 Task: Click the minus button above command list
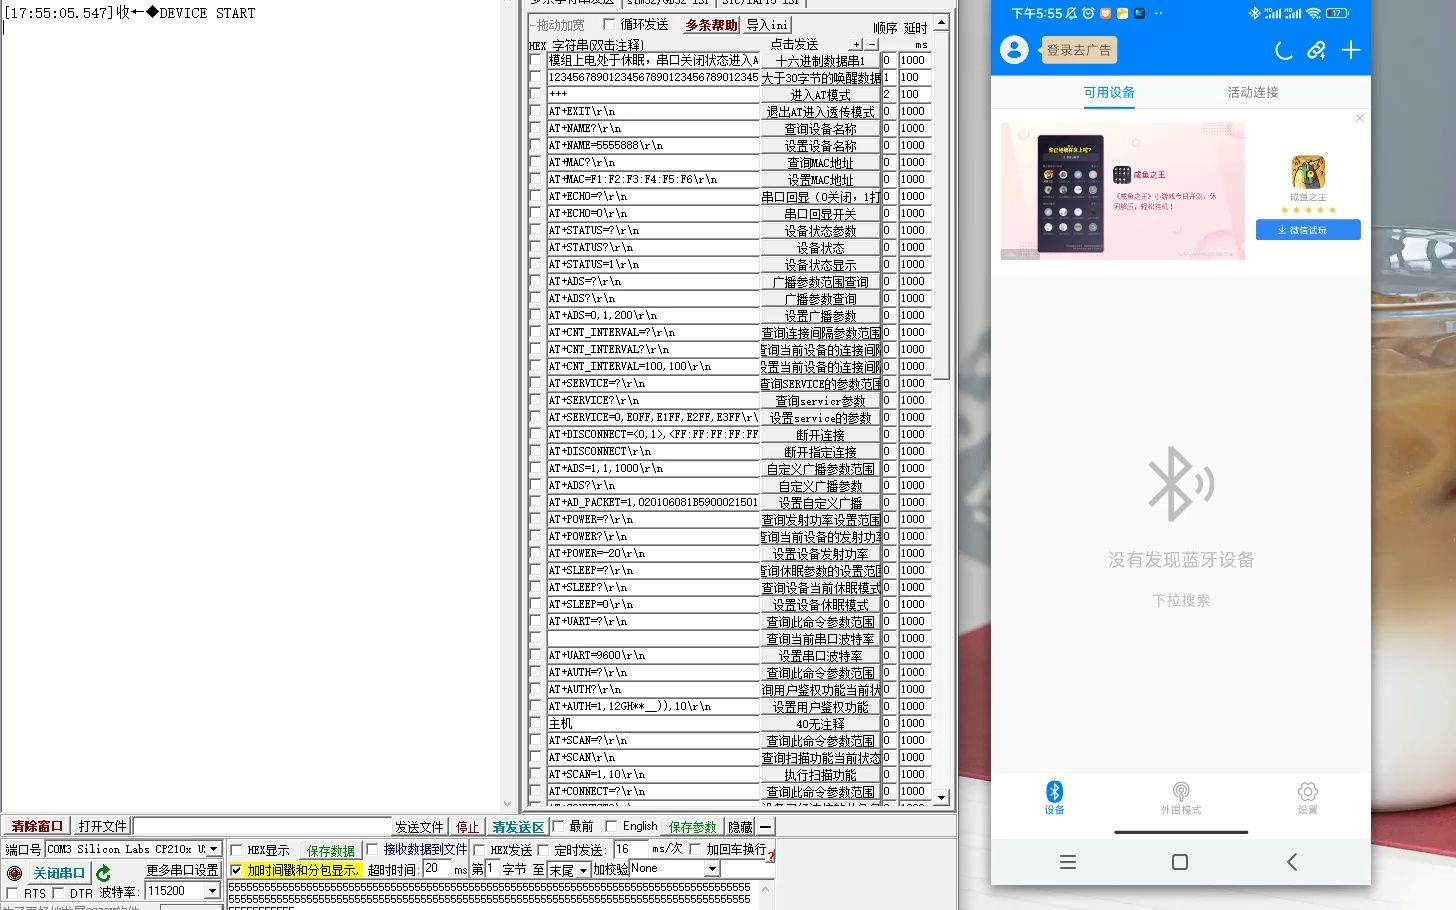point(872,44)
